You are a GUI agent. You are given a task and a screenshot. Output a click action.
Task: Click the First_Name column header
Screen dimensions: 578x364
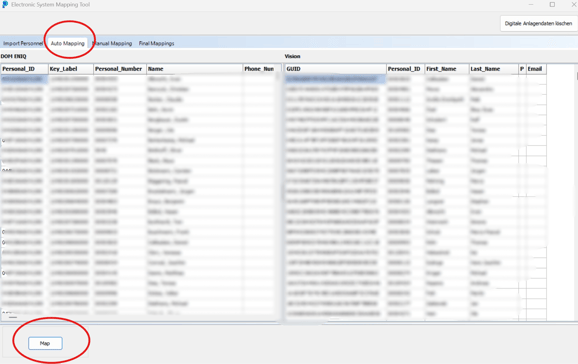point(446,69)
